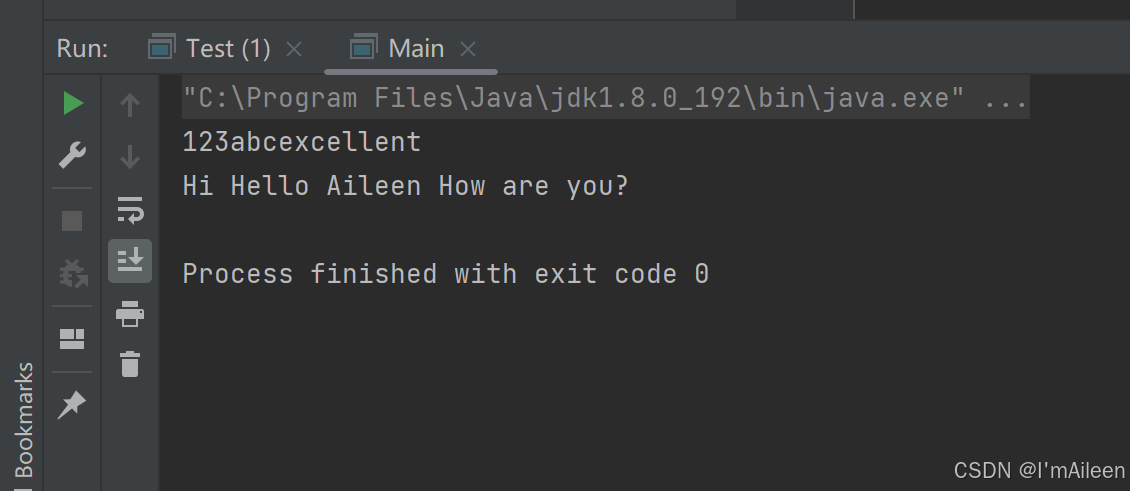Open run configuration wrench settings
This screenshot has width=1130, height=491.
pyautogui.click(x=73, y=155)
